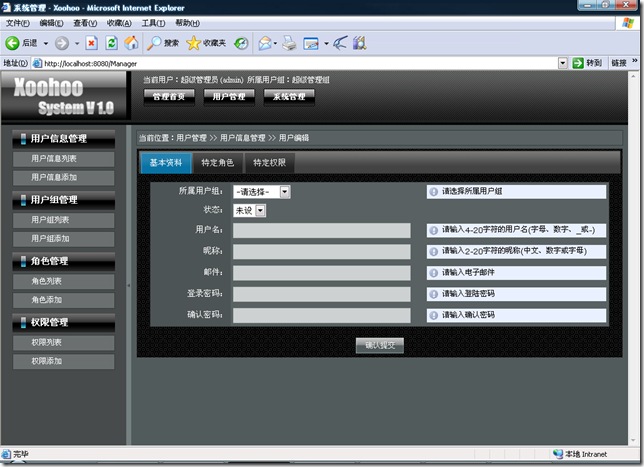The width and height of the screenshot is (644, 467).
Task: Switch to the 特定权限 tab
Action: tap(270, 162)
